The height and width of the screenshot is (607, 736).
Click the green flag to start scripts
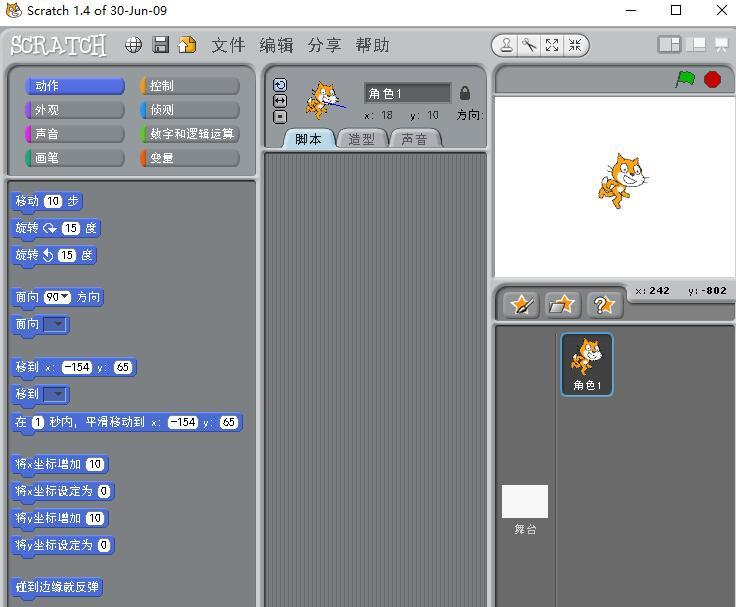click(685, 79)
